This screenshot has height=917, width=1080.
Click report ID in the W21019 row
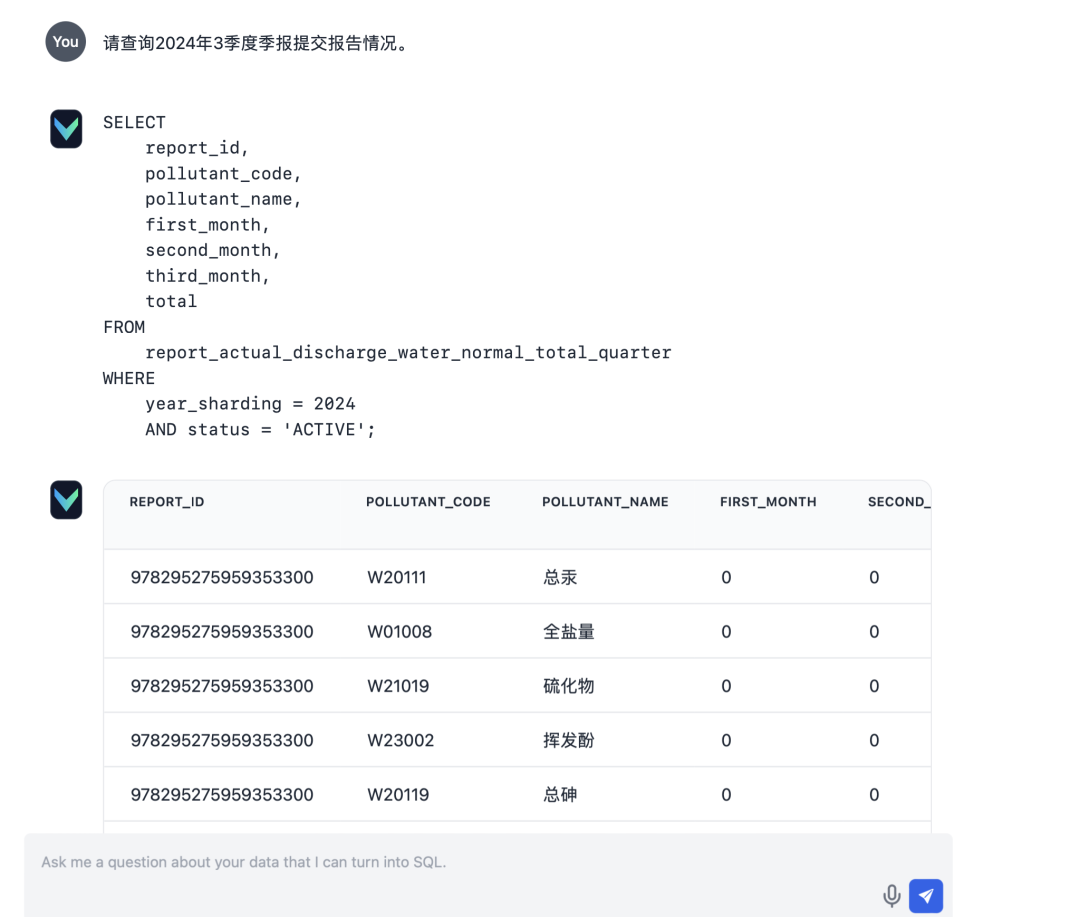click(222, 686)
